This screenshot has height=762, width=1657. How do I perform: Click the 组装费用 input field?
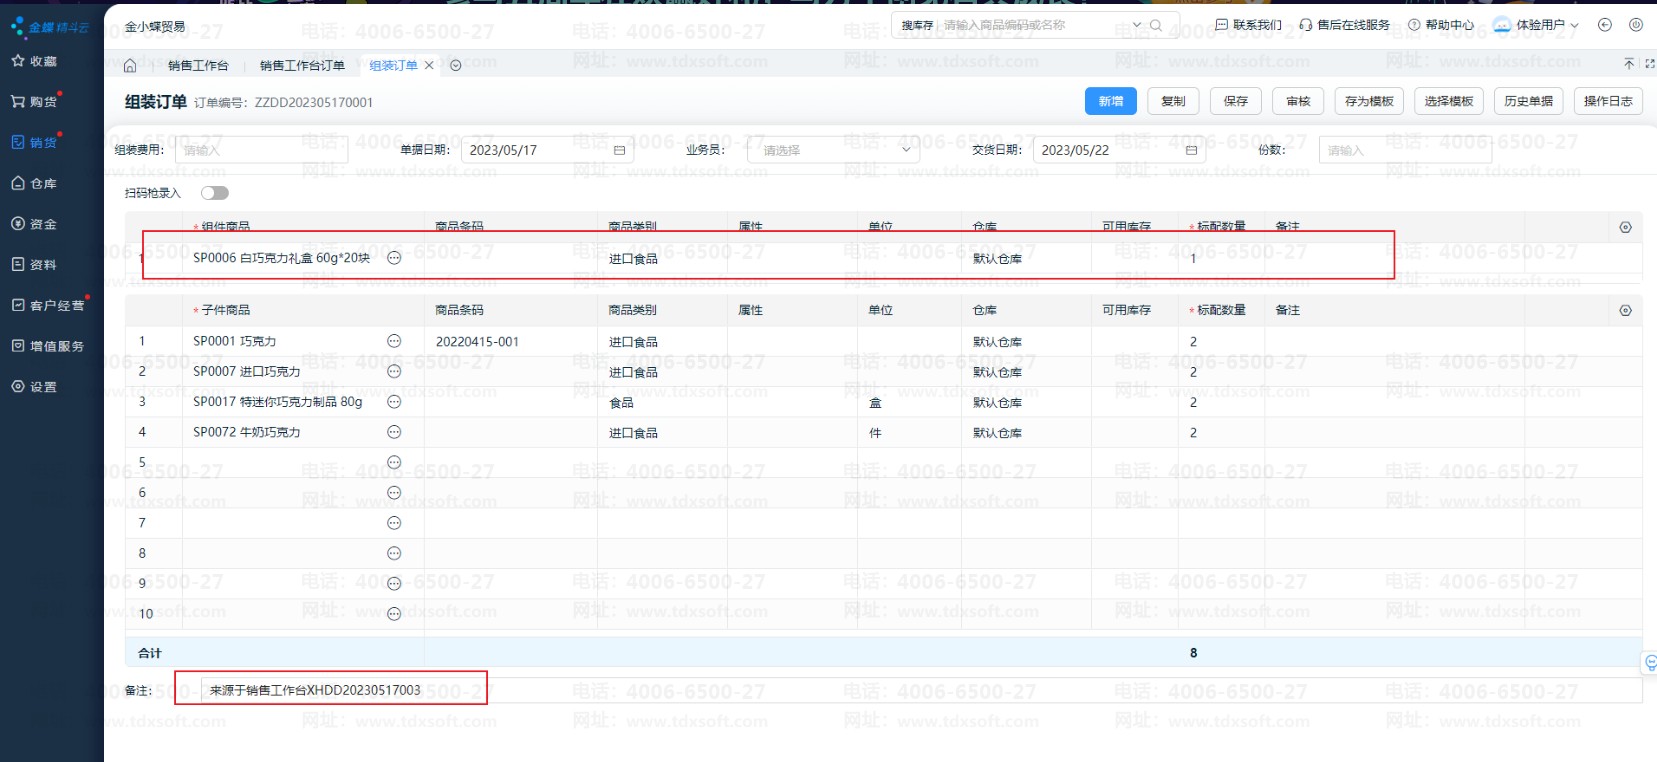point(262,150)
